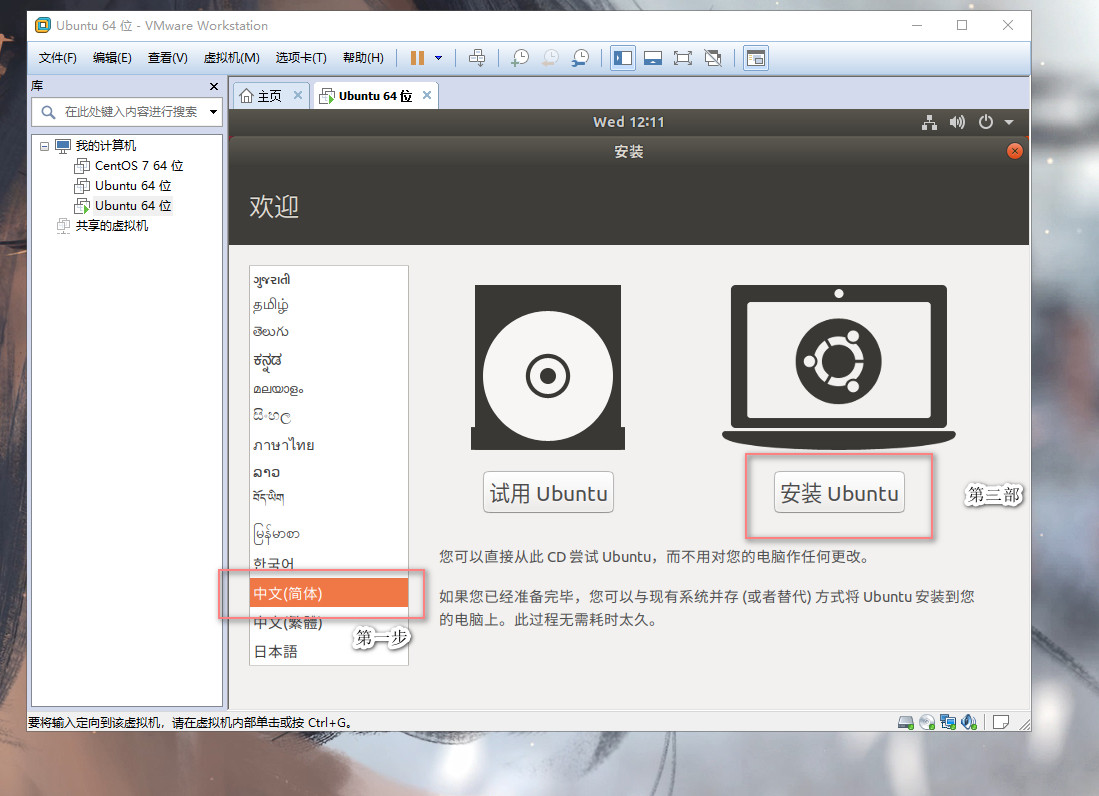Click the 安装 Ubuntu button

(839, 493)
